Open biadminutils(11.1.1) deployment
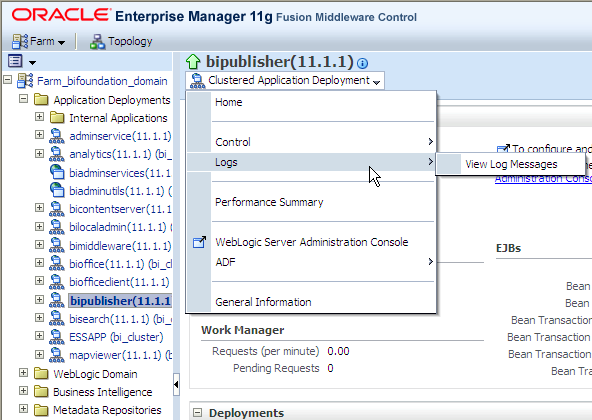Image resolution: width=592 pixels, height=420 pixels. click(x=120, y=191)
